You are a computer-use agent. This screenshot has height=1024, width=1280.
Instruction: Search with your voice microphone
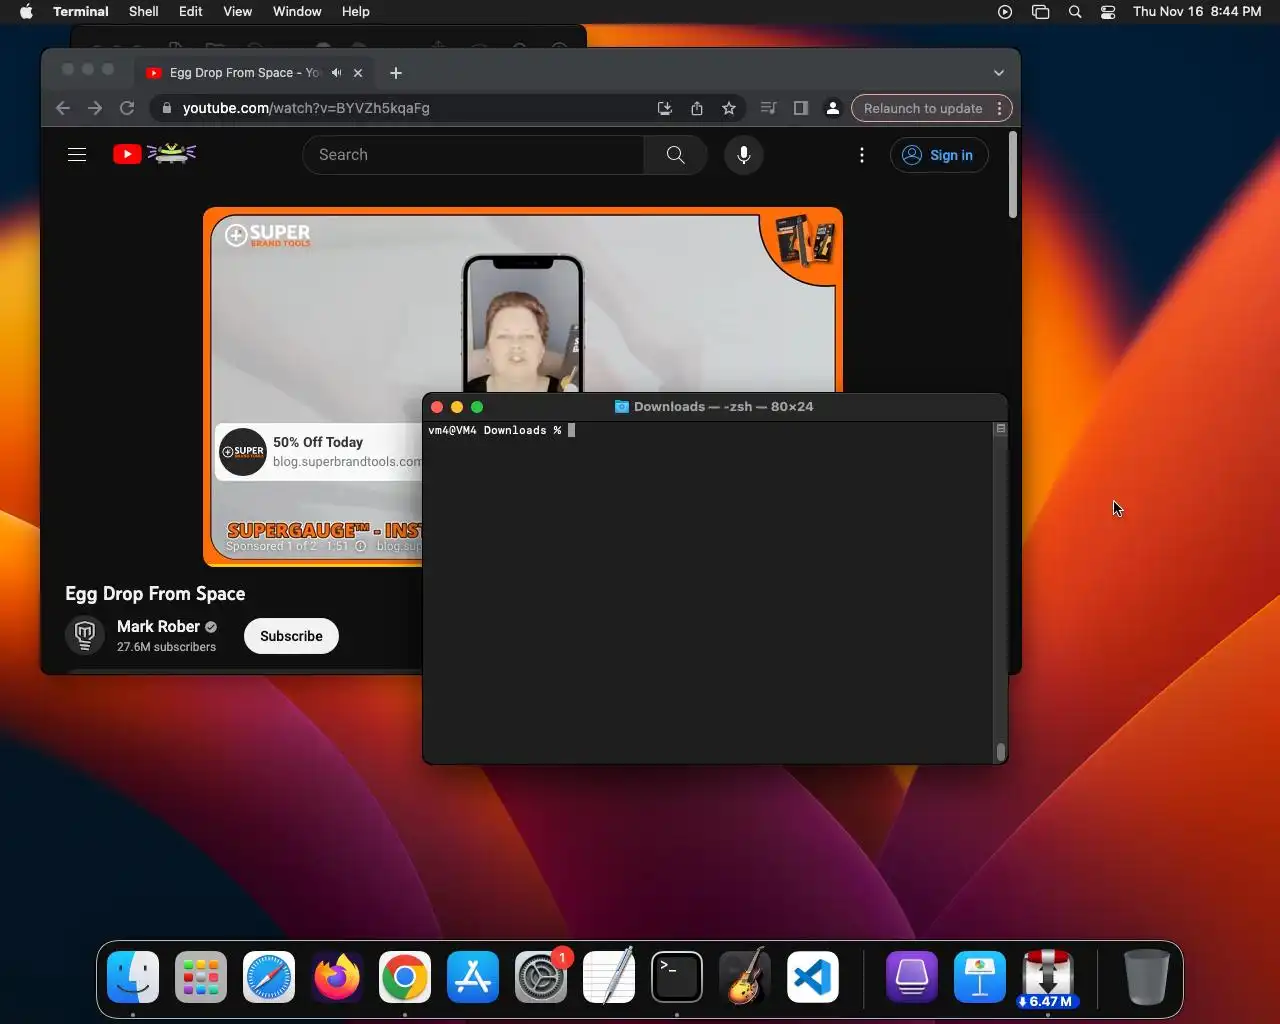tap(743, 155)
